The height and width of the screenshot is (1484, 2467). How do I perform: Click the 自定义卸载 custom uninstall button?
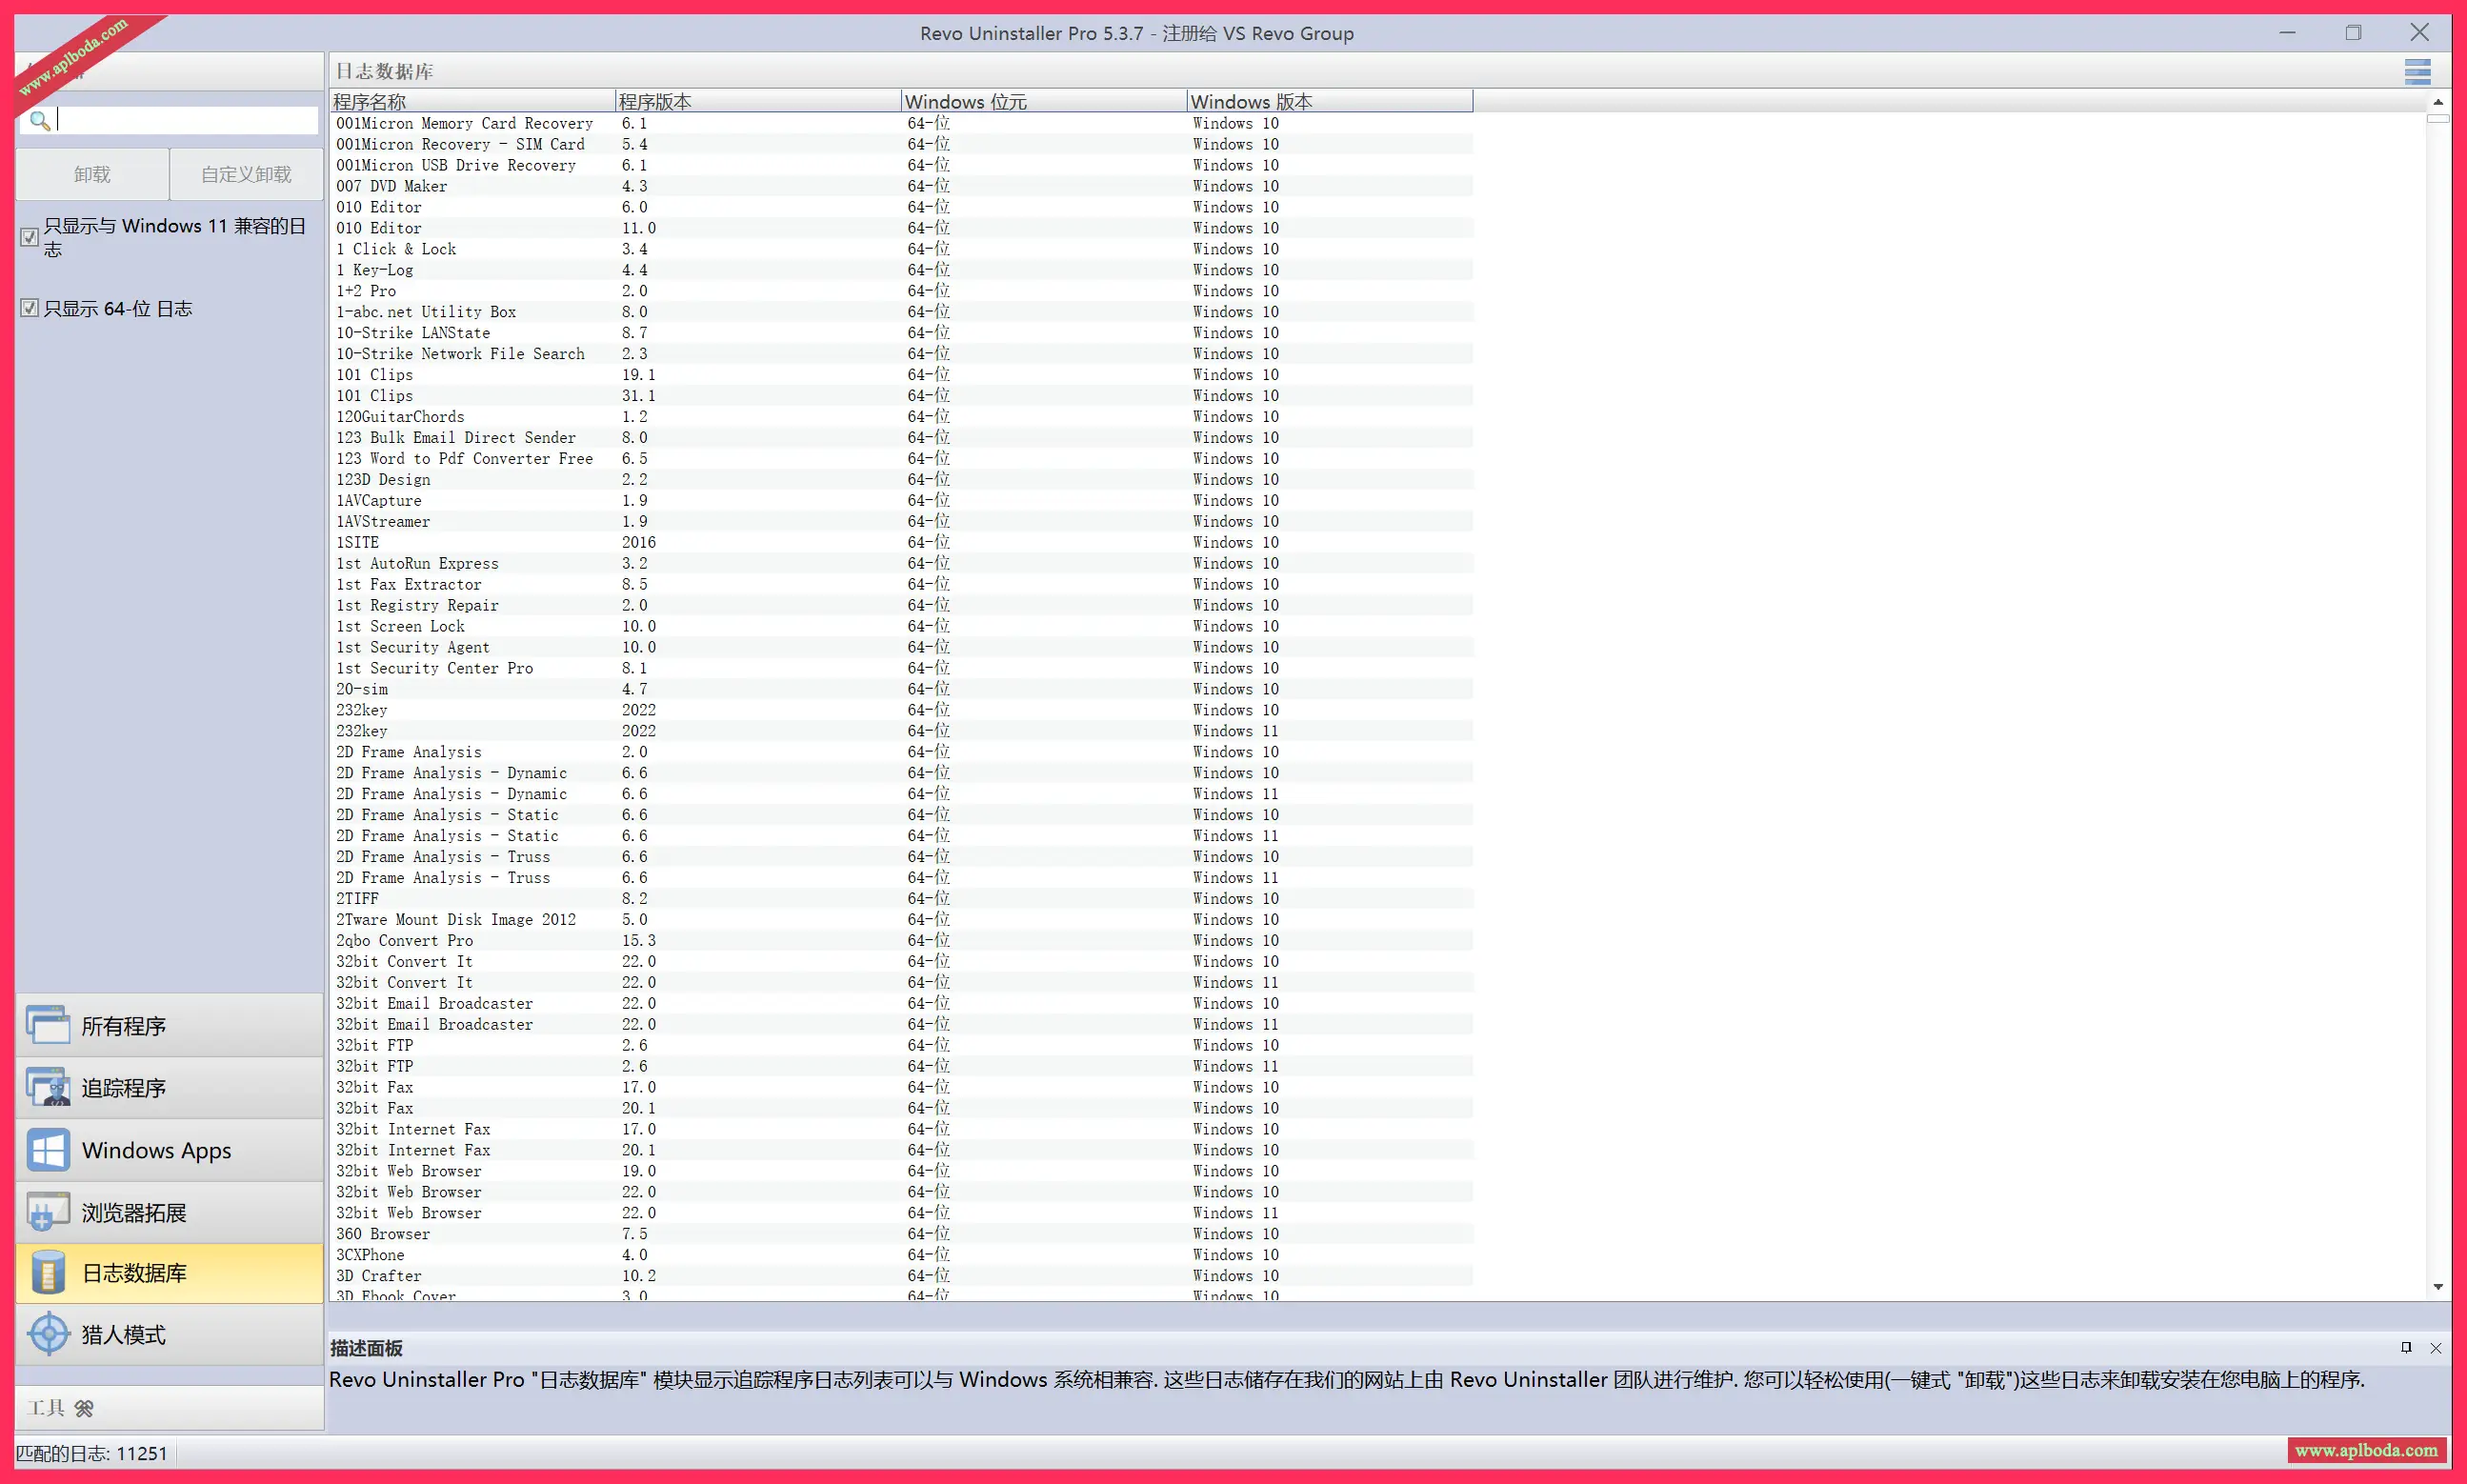[x=246, y=174]
